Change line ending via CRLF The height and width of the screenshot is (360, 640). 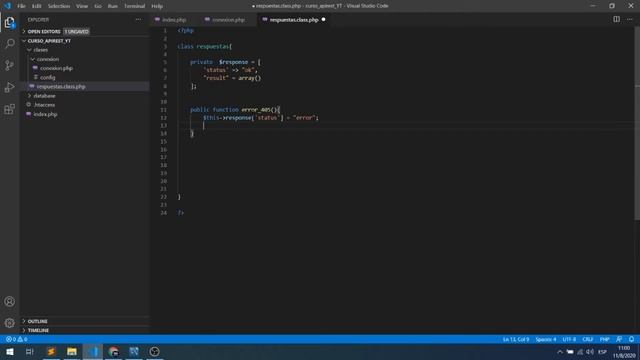tap(587, 339)
